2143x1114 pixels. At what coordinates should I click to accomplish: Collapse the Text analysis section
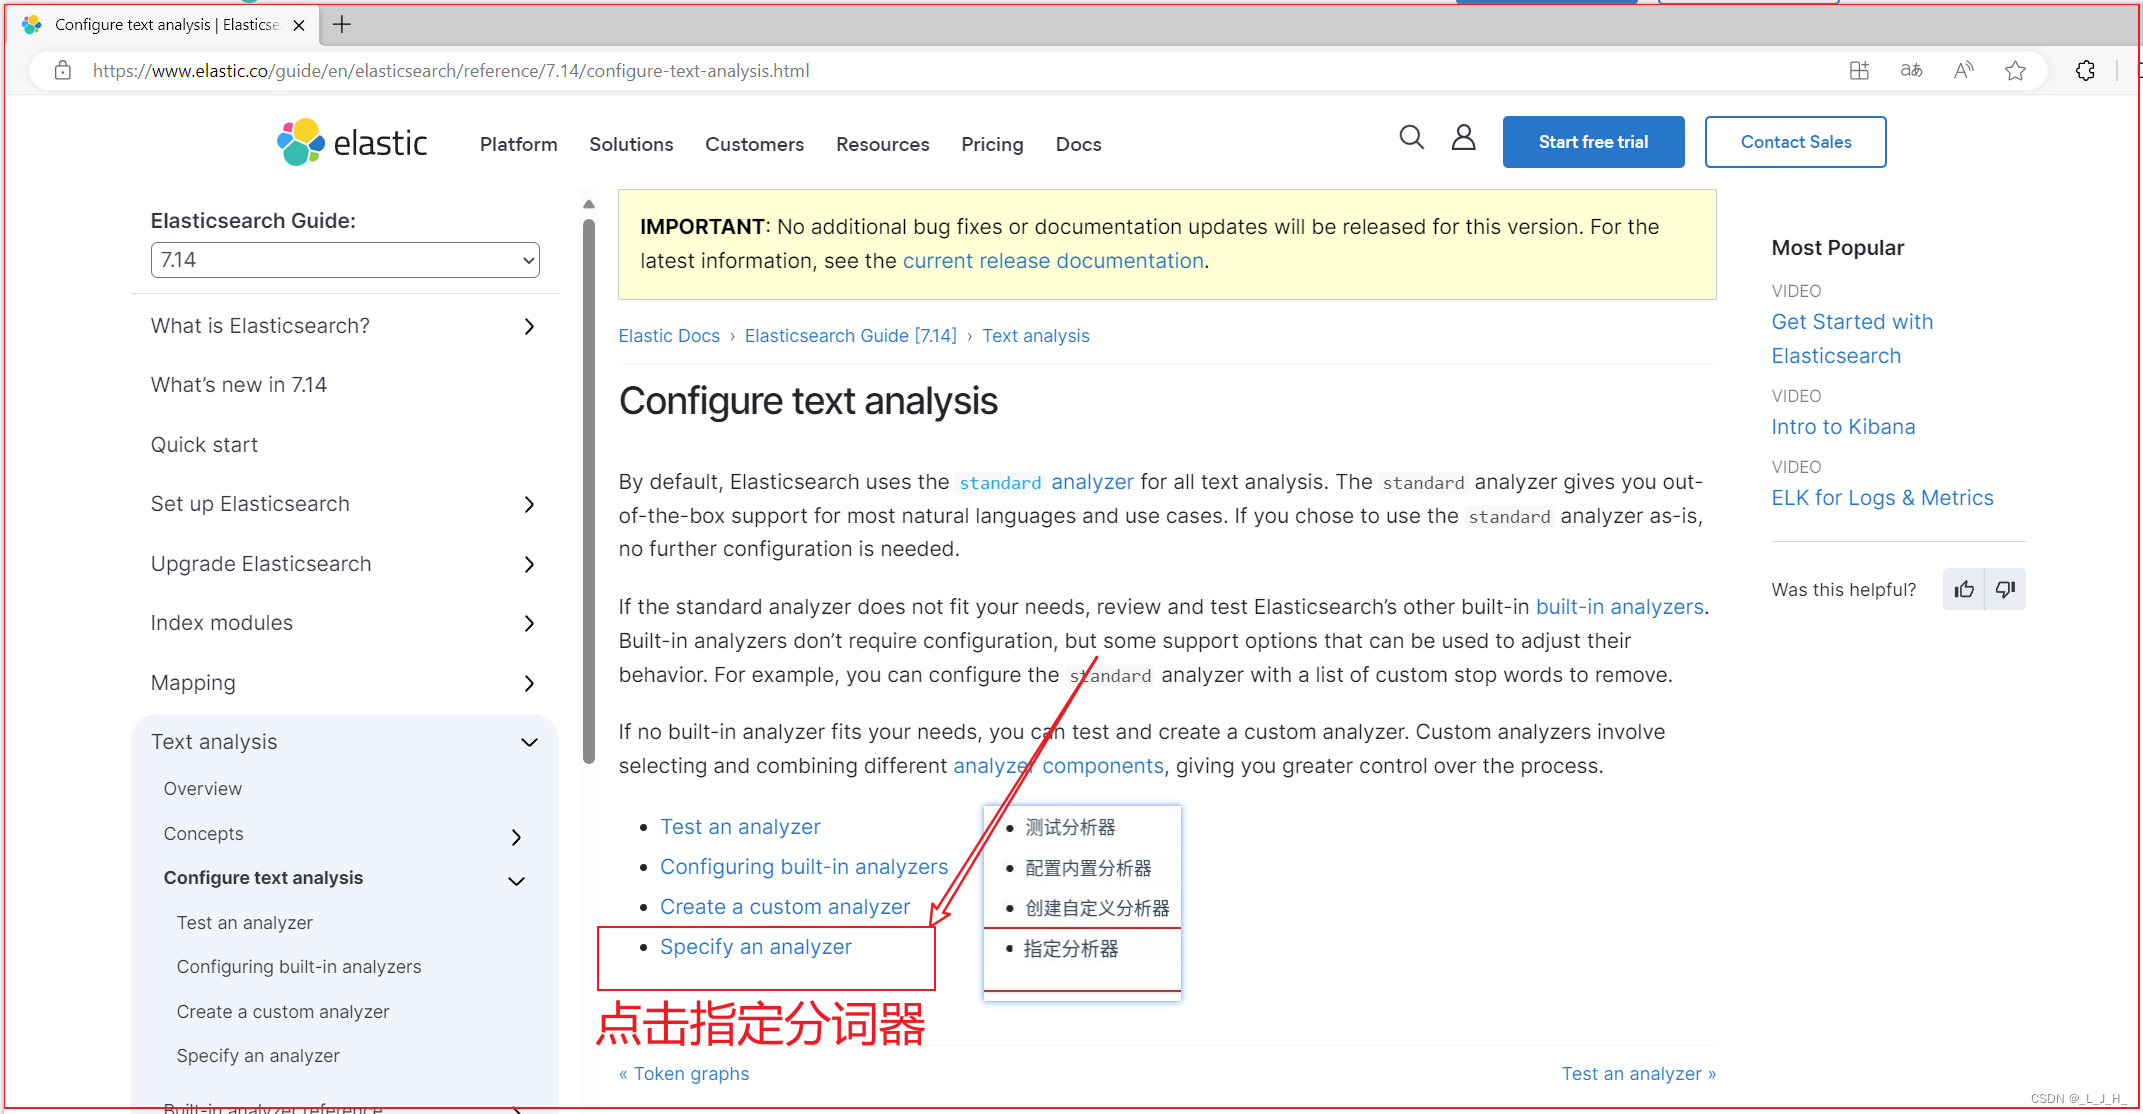click(x=529, y=743)
